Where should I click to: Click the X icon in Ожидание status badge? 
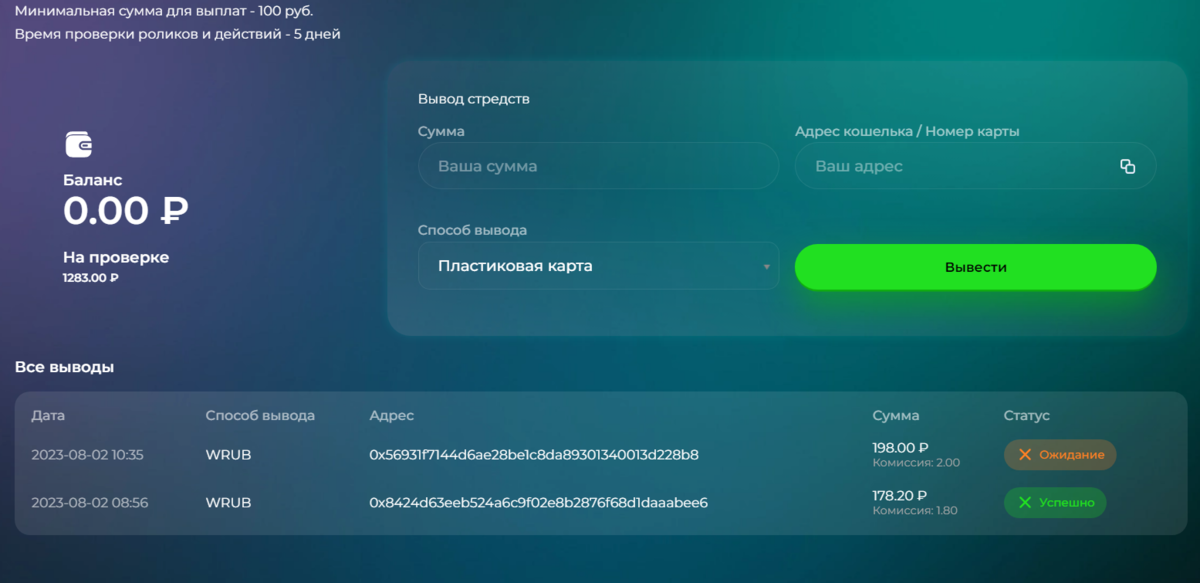pyautogui.click(x=1025, y=455)
